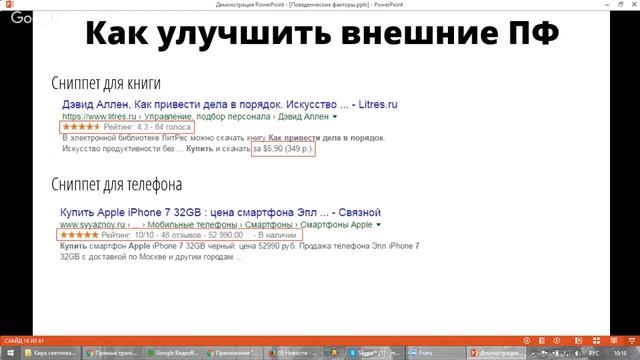Click 'за $5,90 (349 р.)' price text
This screenshot has width=640, height=360.
click(283, 149)
